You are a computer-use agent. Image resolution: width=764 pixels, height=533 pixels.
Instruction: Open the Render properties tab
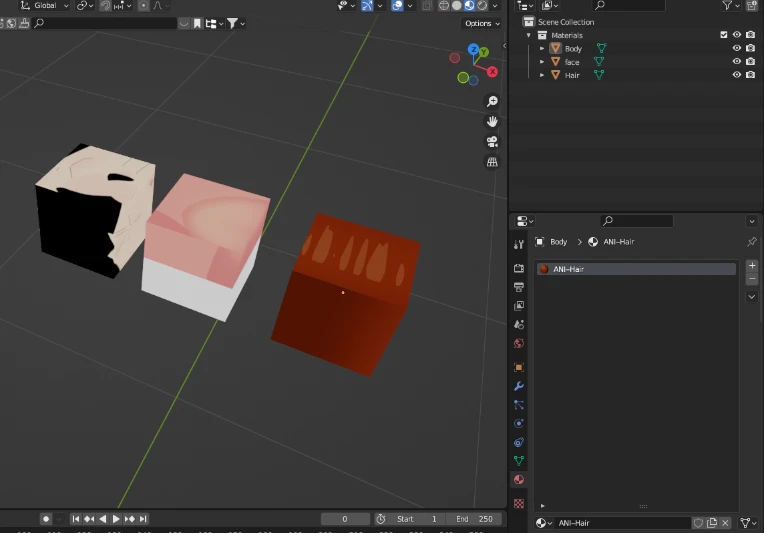[519, 268]
